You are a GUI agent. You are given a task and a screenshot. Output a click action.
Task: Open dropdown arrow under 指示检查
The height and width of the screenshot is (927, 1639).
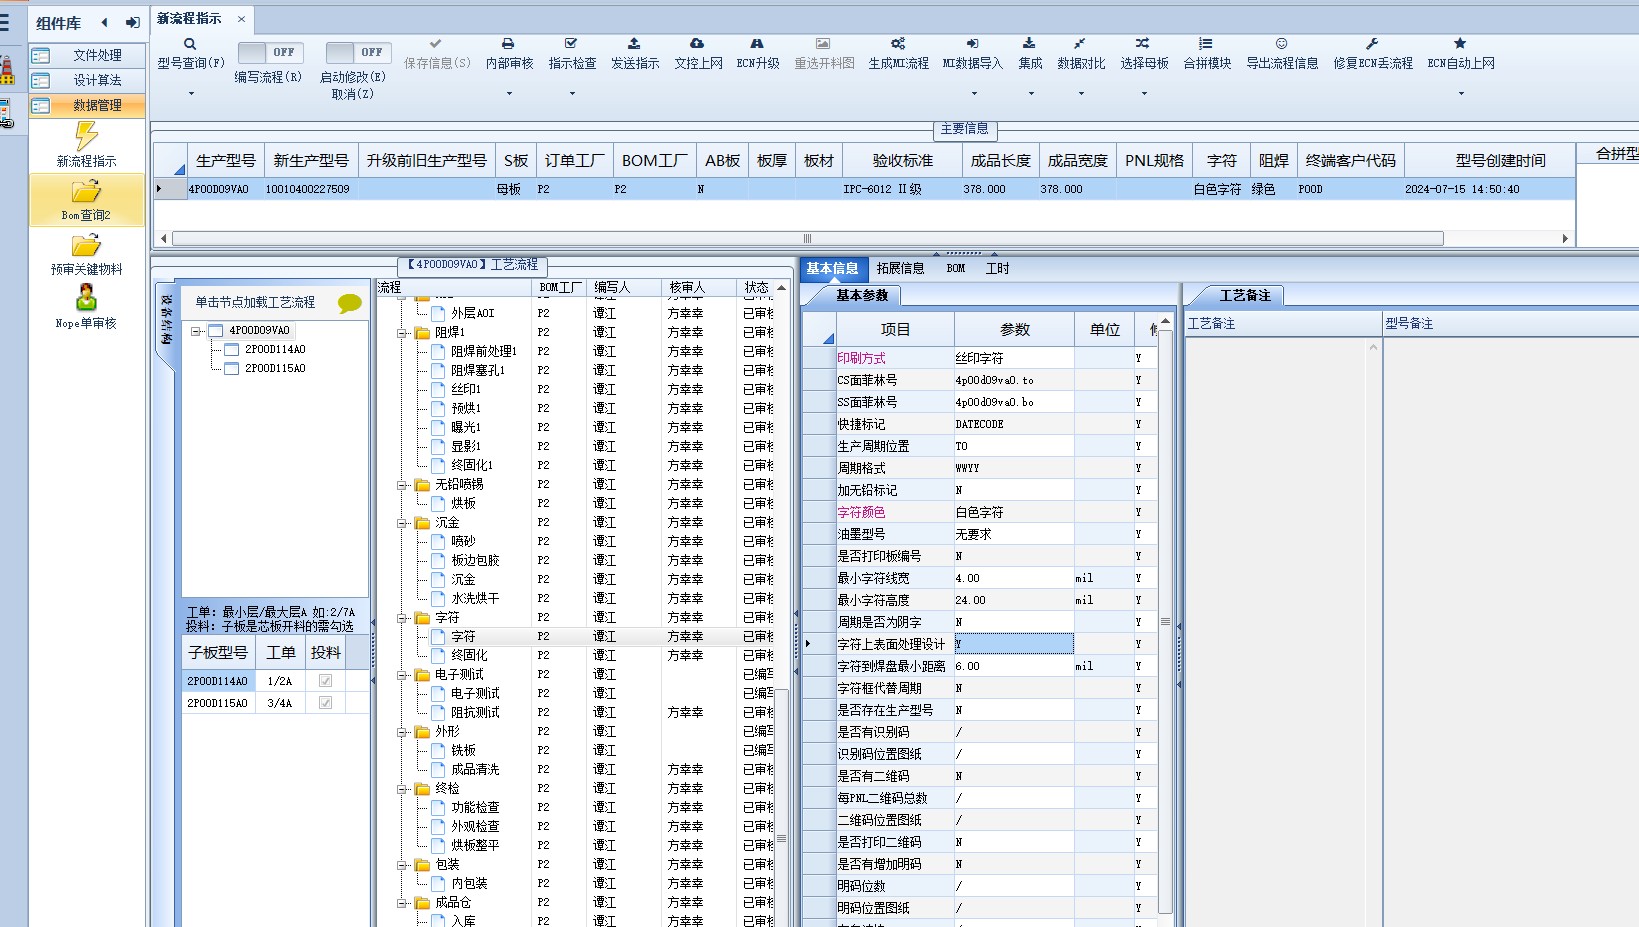[x=571, y=94]
